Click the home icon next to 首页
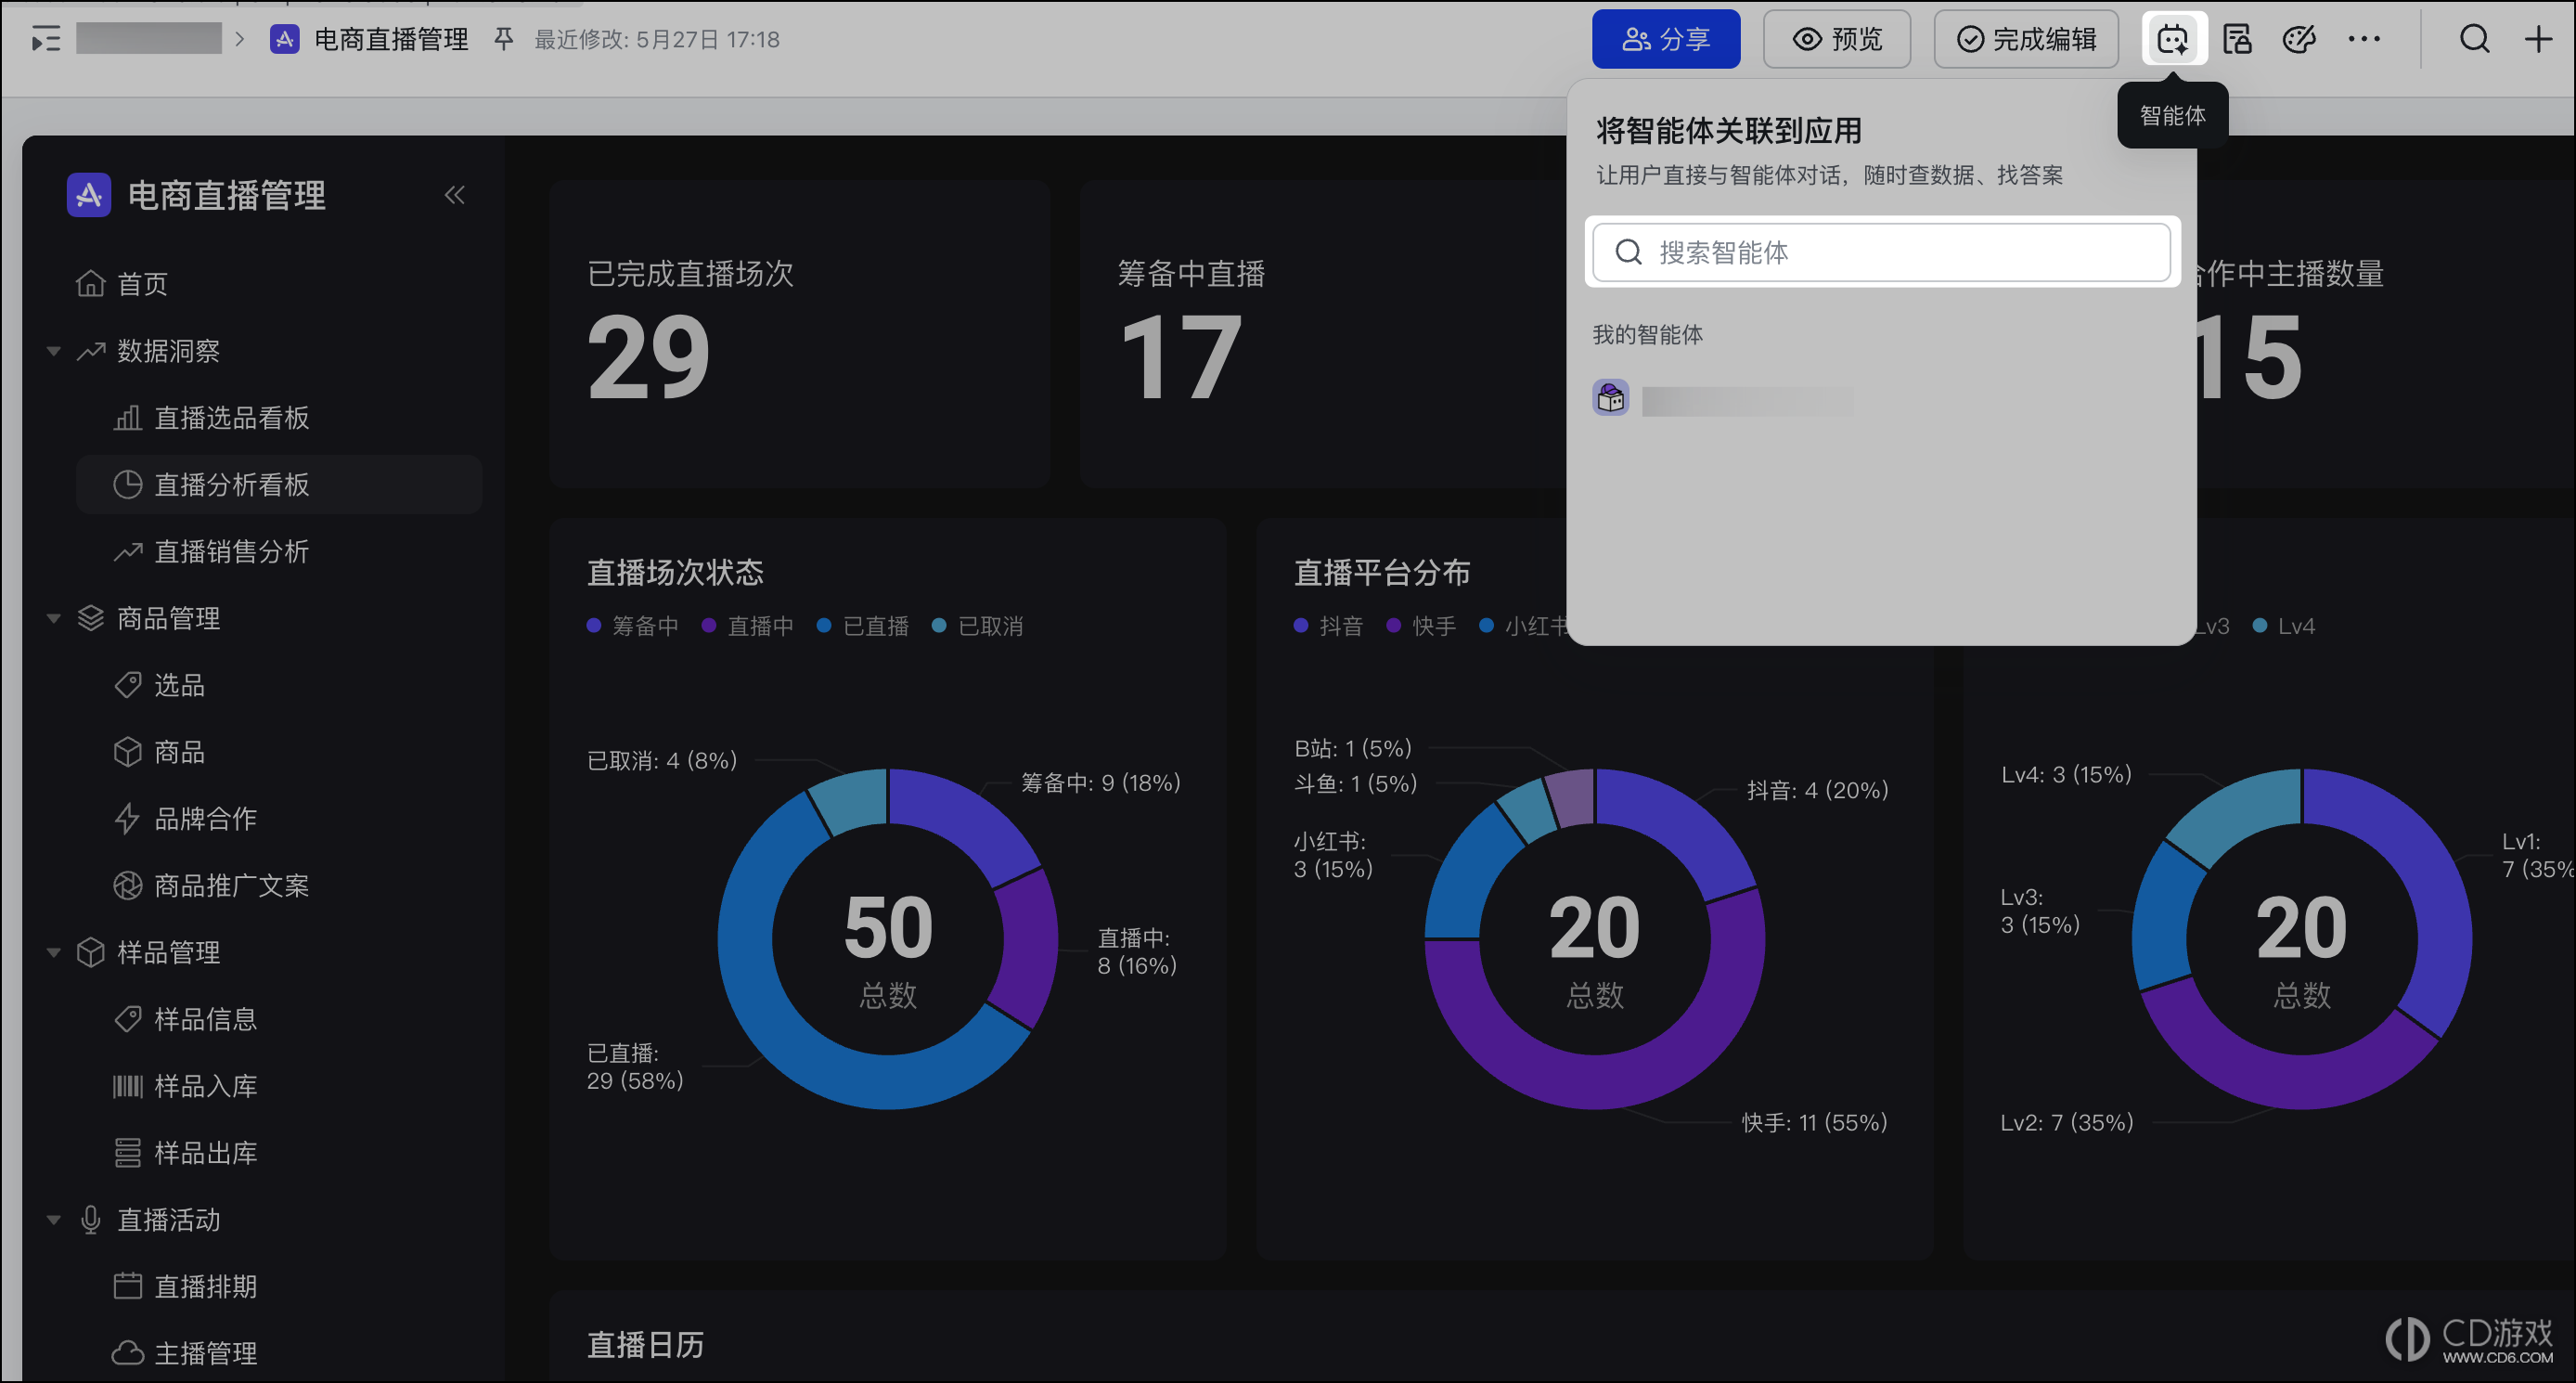The height and width of the screenshot is (1383, 2576). coord(91,284)
